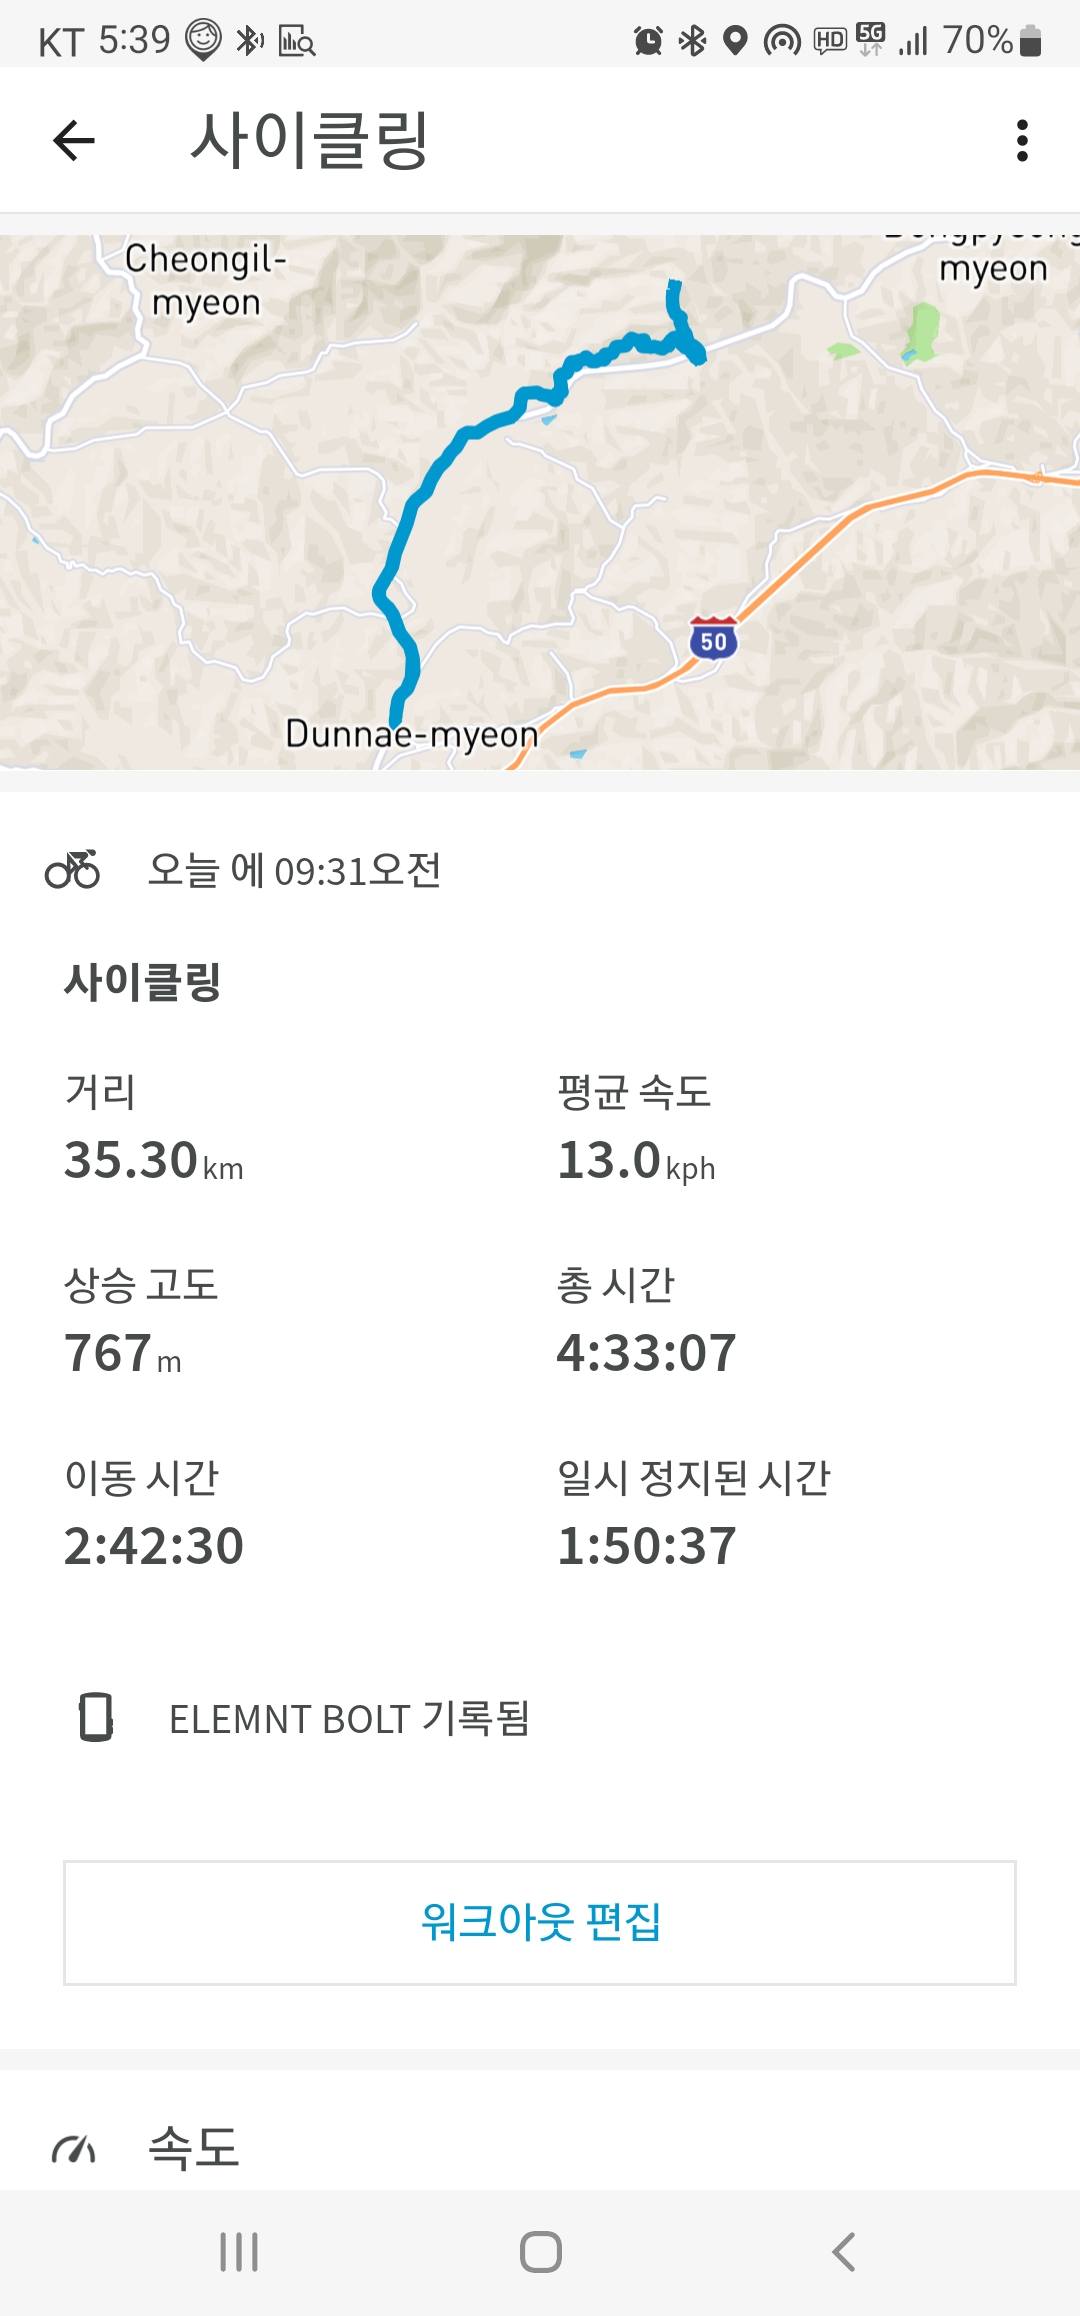The image size is (1080, 2316).
Task: Tap the Android back navigation chevron
Action: click(843, 2252)
